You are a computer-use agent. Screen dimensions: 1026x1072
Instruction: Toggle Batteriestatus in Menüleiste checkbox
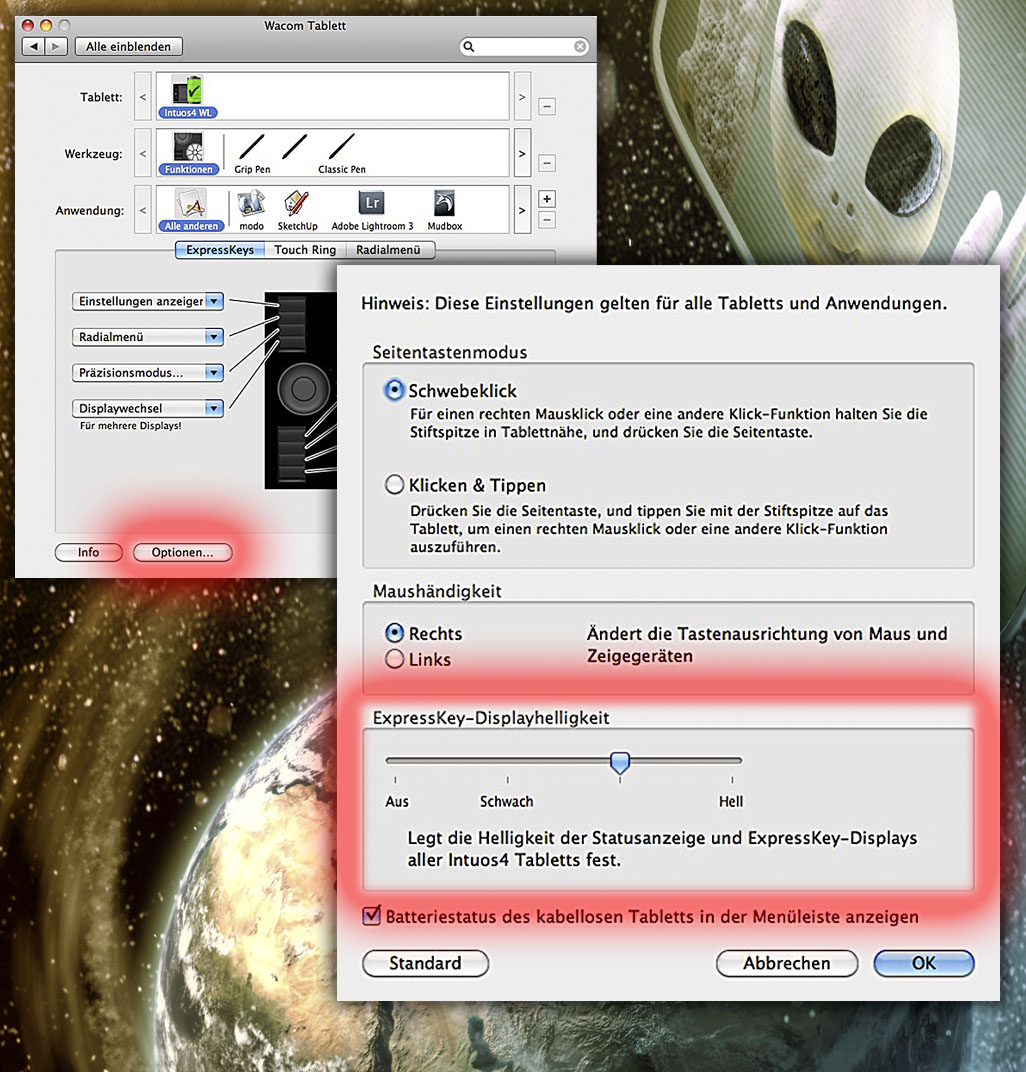(x=371, y=915)
